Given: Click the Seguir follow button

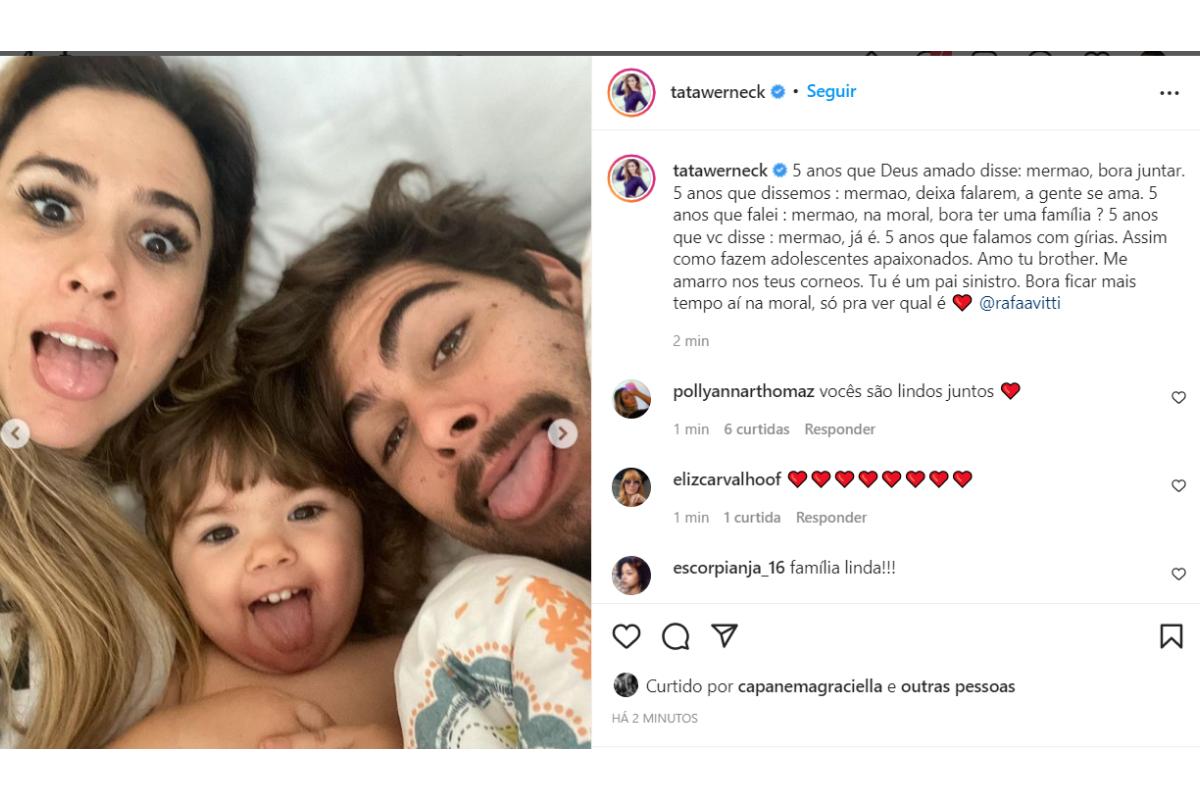Looking at the screenshot, I should pos(831,91).
